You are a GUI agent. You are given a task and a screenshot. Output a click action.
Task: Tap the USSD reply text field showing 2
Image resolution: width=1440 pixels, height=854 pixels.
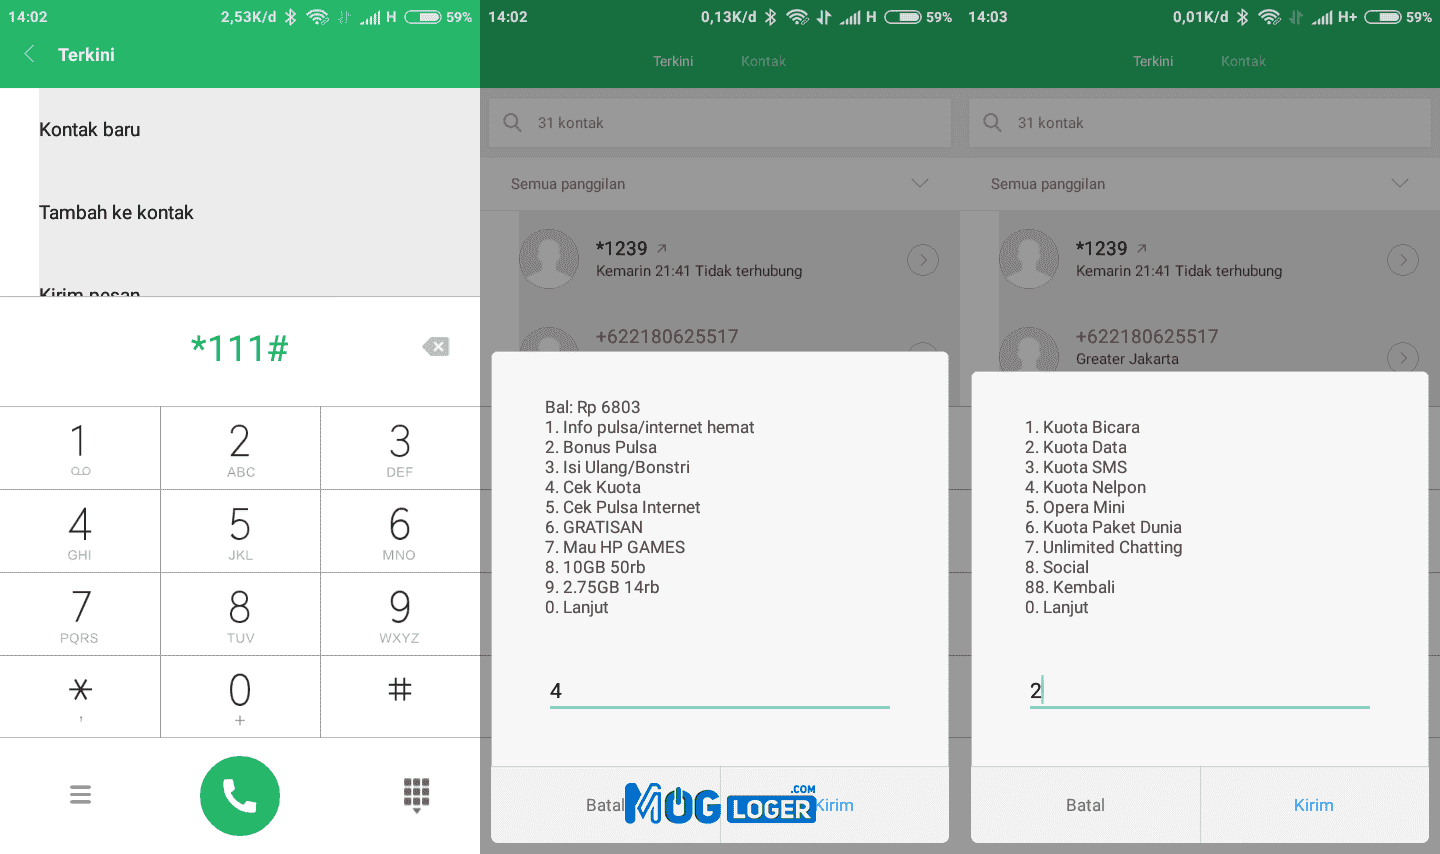1199,691
